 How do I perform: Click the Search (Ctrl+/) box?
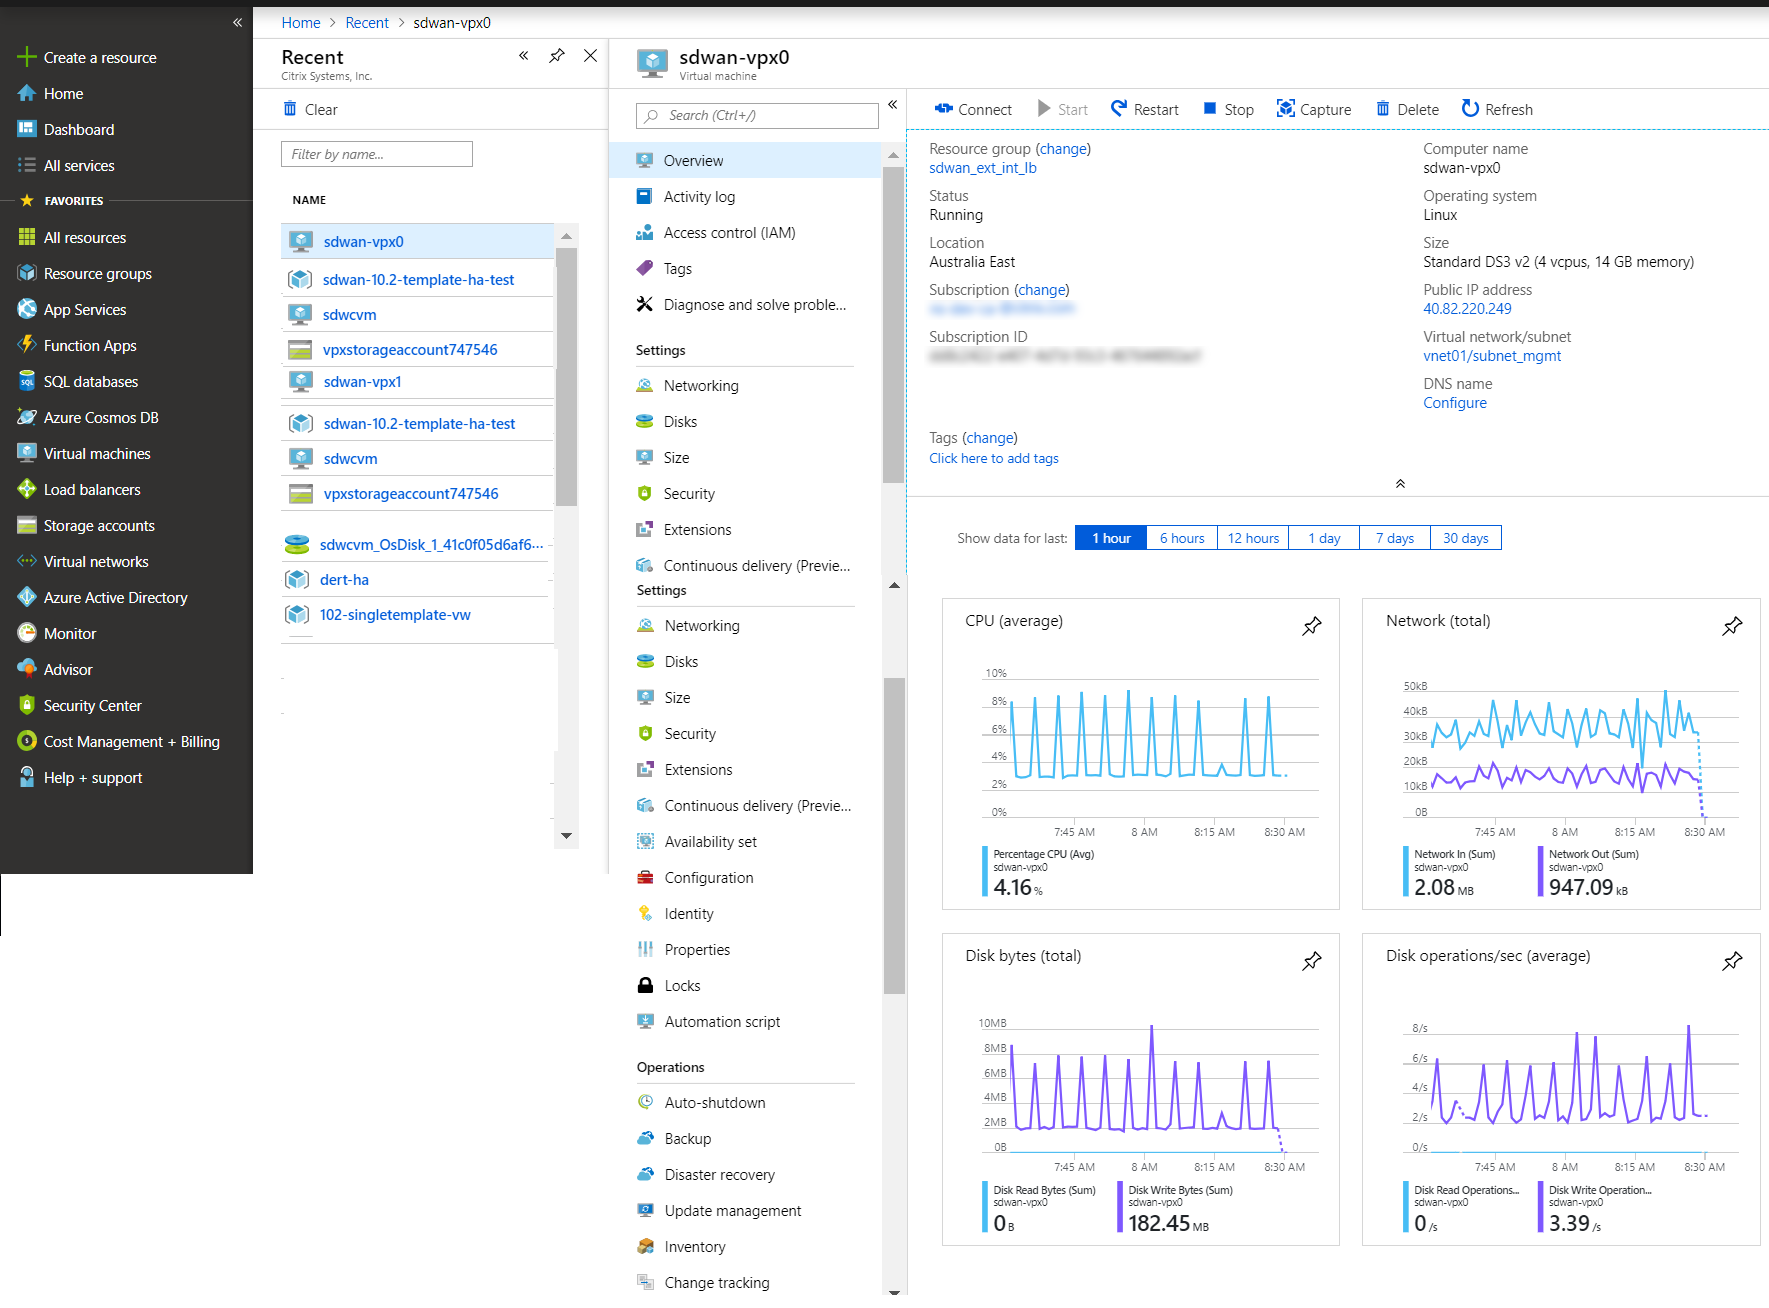[x=757, y=116]
